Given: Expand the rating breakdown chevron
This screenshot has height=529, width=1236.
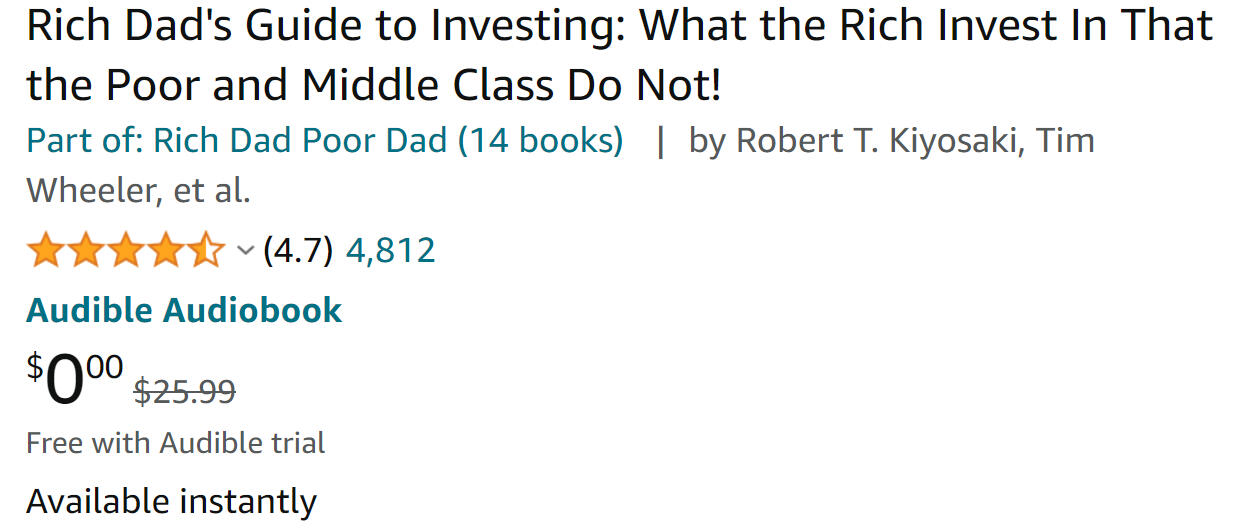Looking at the screenshot, I should coord(245,251).
